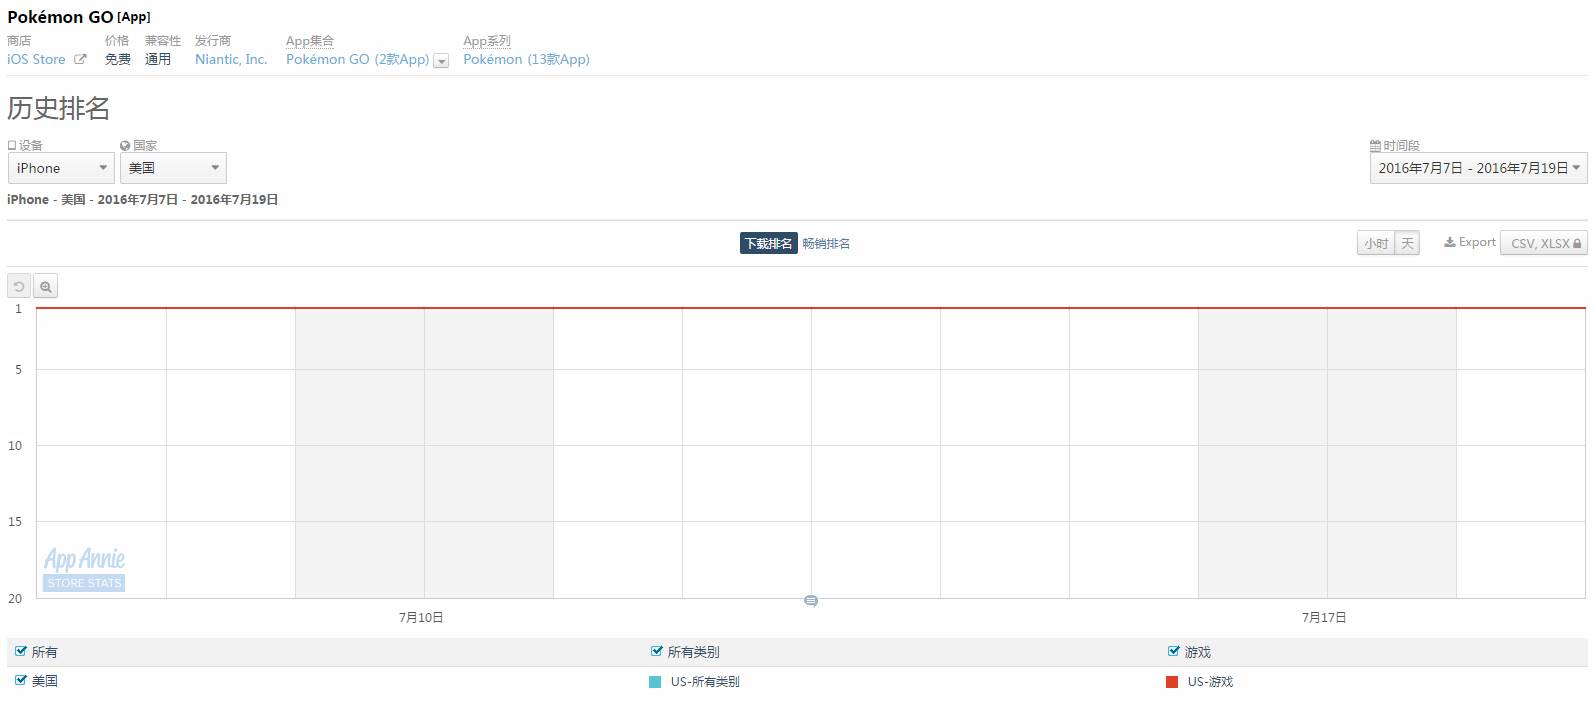1595x724 pixels.
Task: Expand the Pokémon GO app collection arrow
Action: pos(441,61)
